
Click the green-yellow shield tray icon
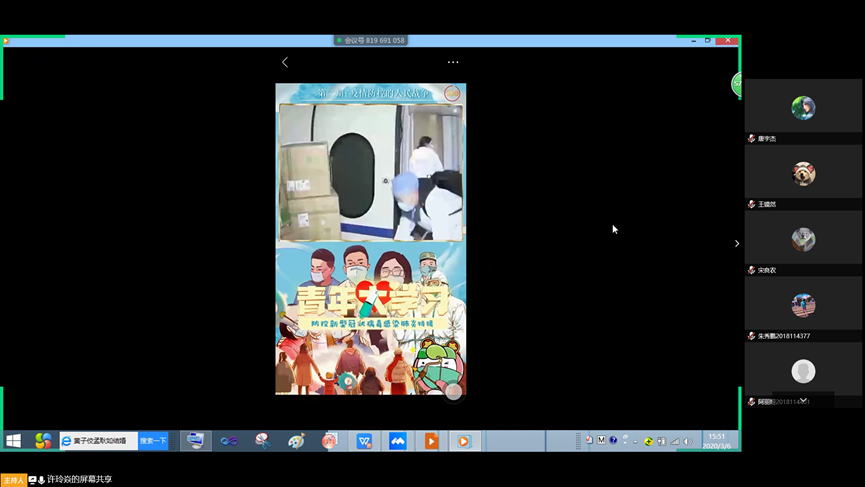click(649, 441)
